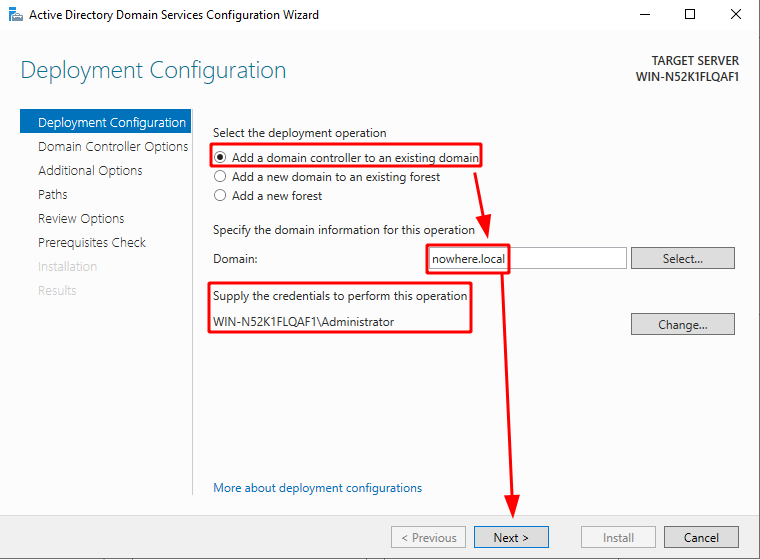Go to the Next > wizard page
The width and height of the screenshot is (760, 560).
click(511, 537)
